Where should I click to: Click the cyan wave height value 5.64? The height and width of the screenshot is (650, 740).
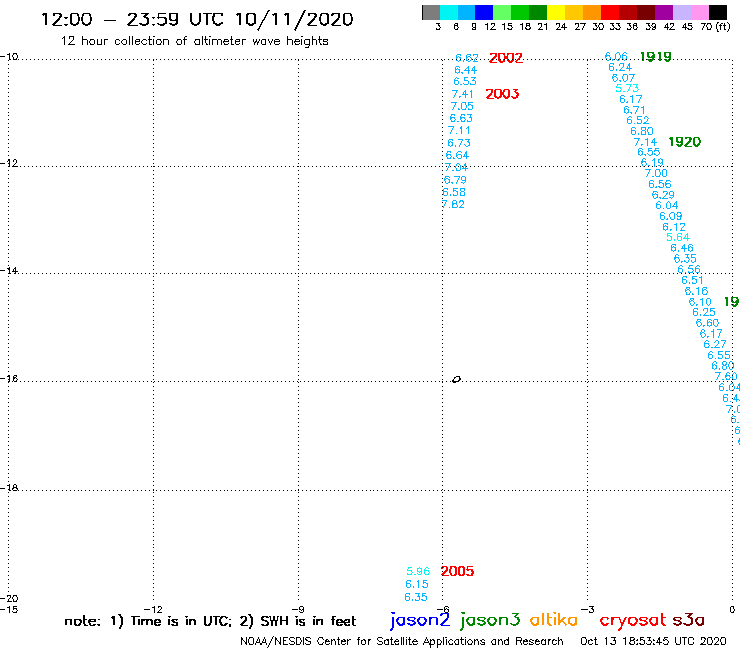coord(678,237)
